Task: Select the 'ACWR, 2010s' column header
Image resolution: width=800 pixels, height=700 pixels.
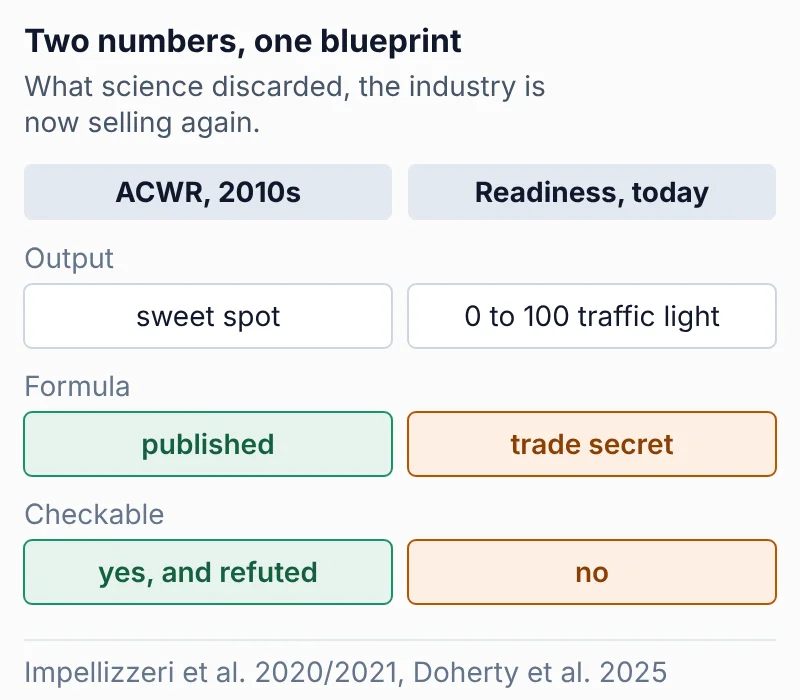Action: point(208,192)
